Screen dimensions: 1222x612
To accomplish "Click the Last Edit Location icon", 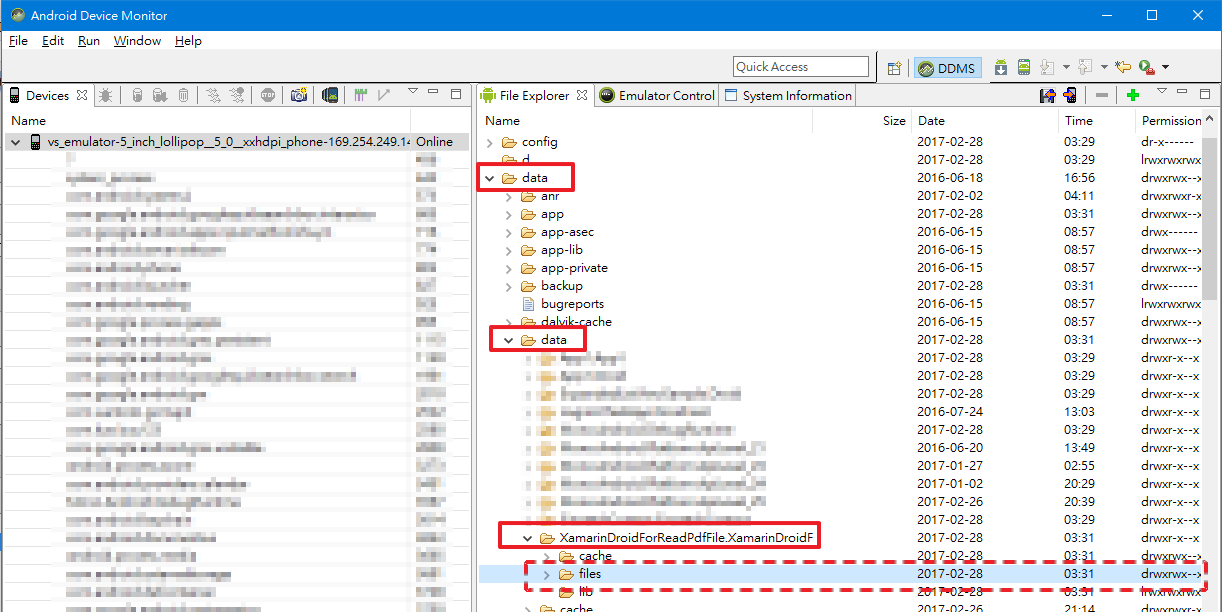I will click(1122, 67).
